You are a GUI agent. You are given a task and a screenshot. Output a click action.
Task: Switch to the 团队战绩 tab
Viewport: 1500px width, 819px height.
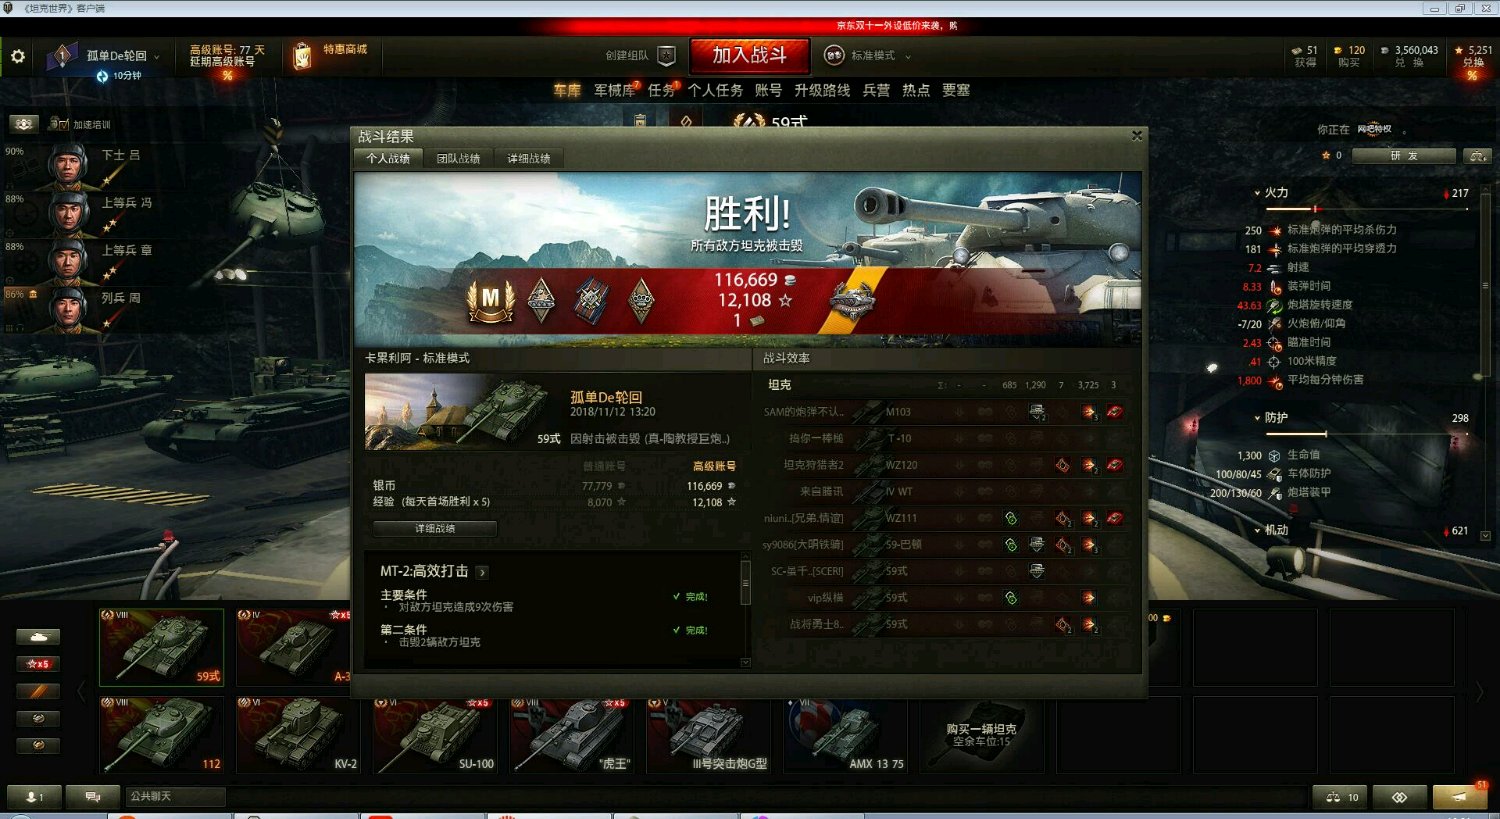[x=458, y=158]
